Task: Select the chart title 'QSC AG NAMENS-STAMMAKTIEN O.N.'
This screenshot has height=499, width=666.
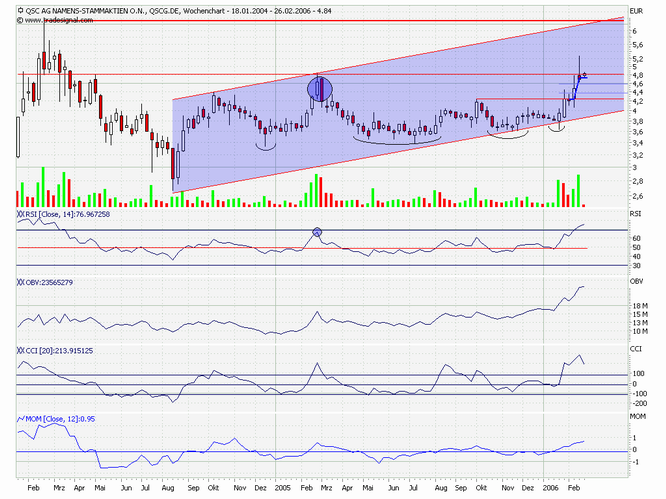Action: coord(86,11)
